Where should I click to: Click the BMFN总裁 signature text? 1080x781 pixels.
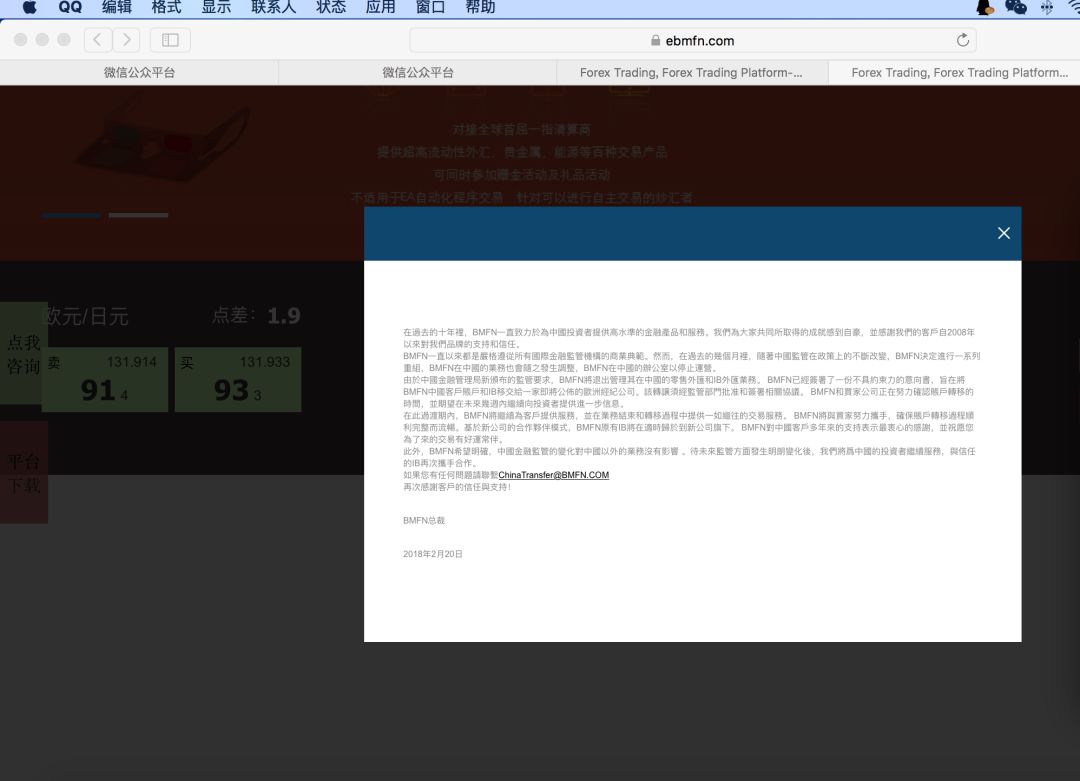[424, 520]
